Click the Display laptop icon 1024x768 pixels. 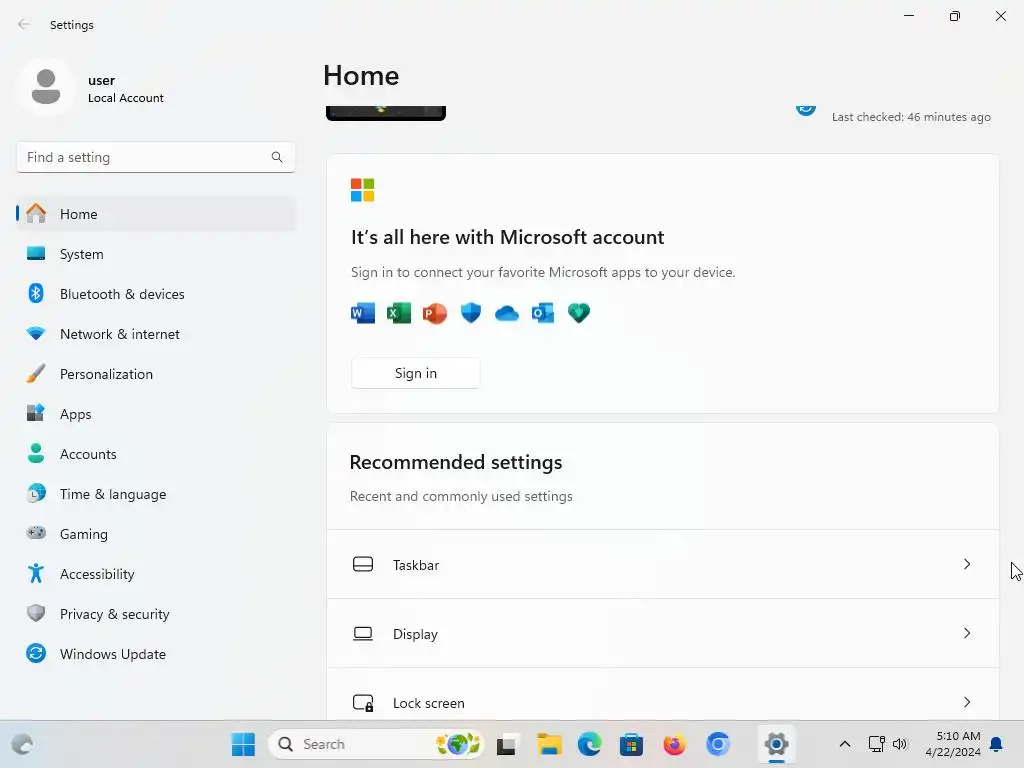363,633
